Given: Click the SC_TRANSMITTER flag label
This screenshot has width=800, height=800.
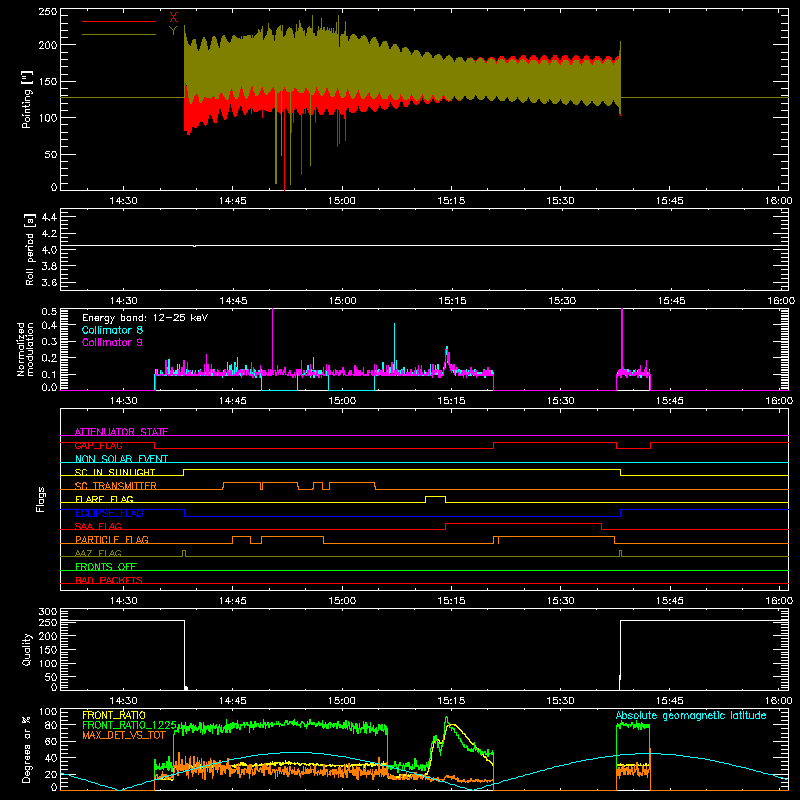Looking at the screenshot, I should coord(116,486).
